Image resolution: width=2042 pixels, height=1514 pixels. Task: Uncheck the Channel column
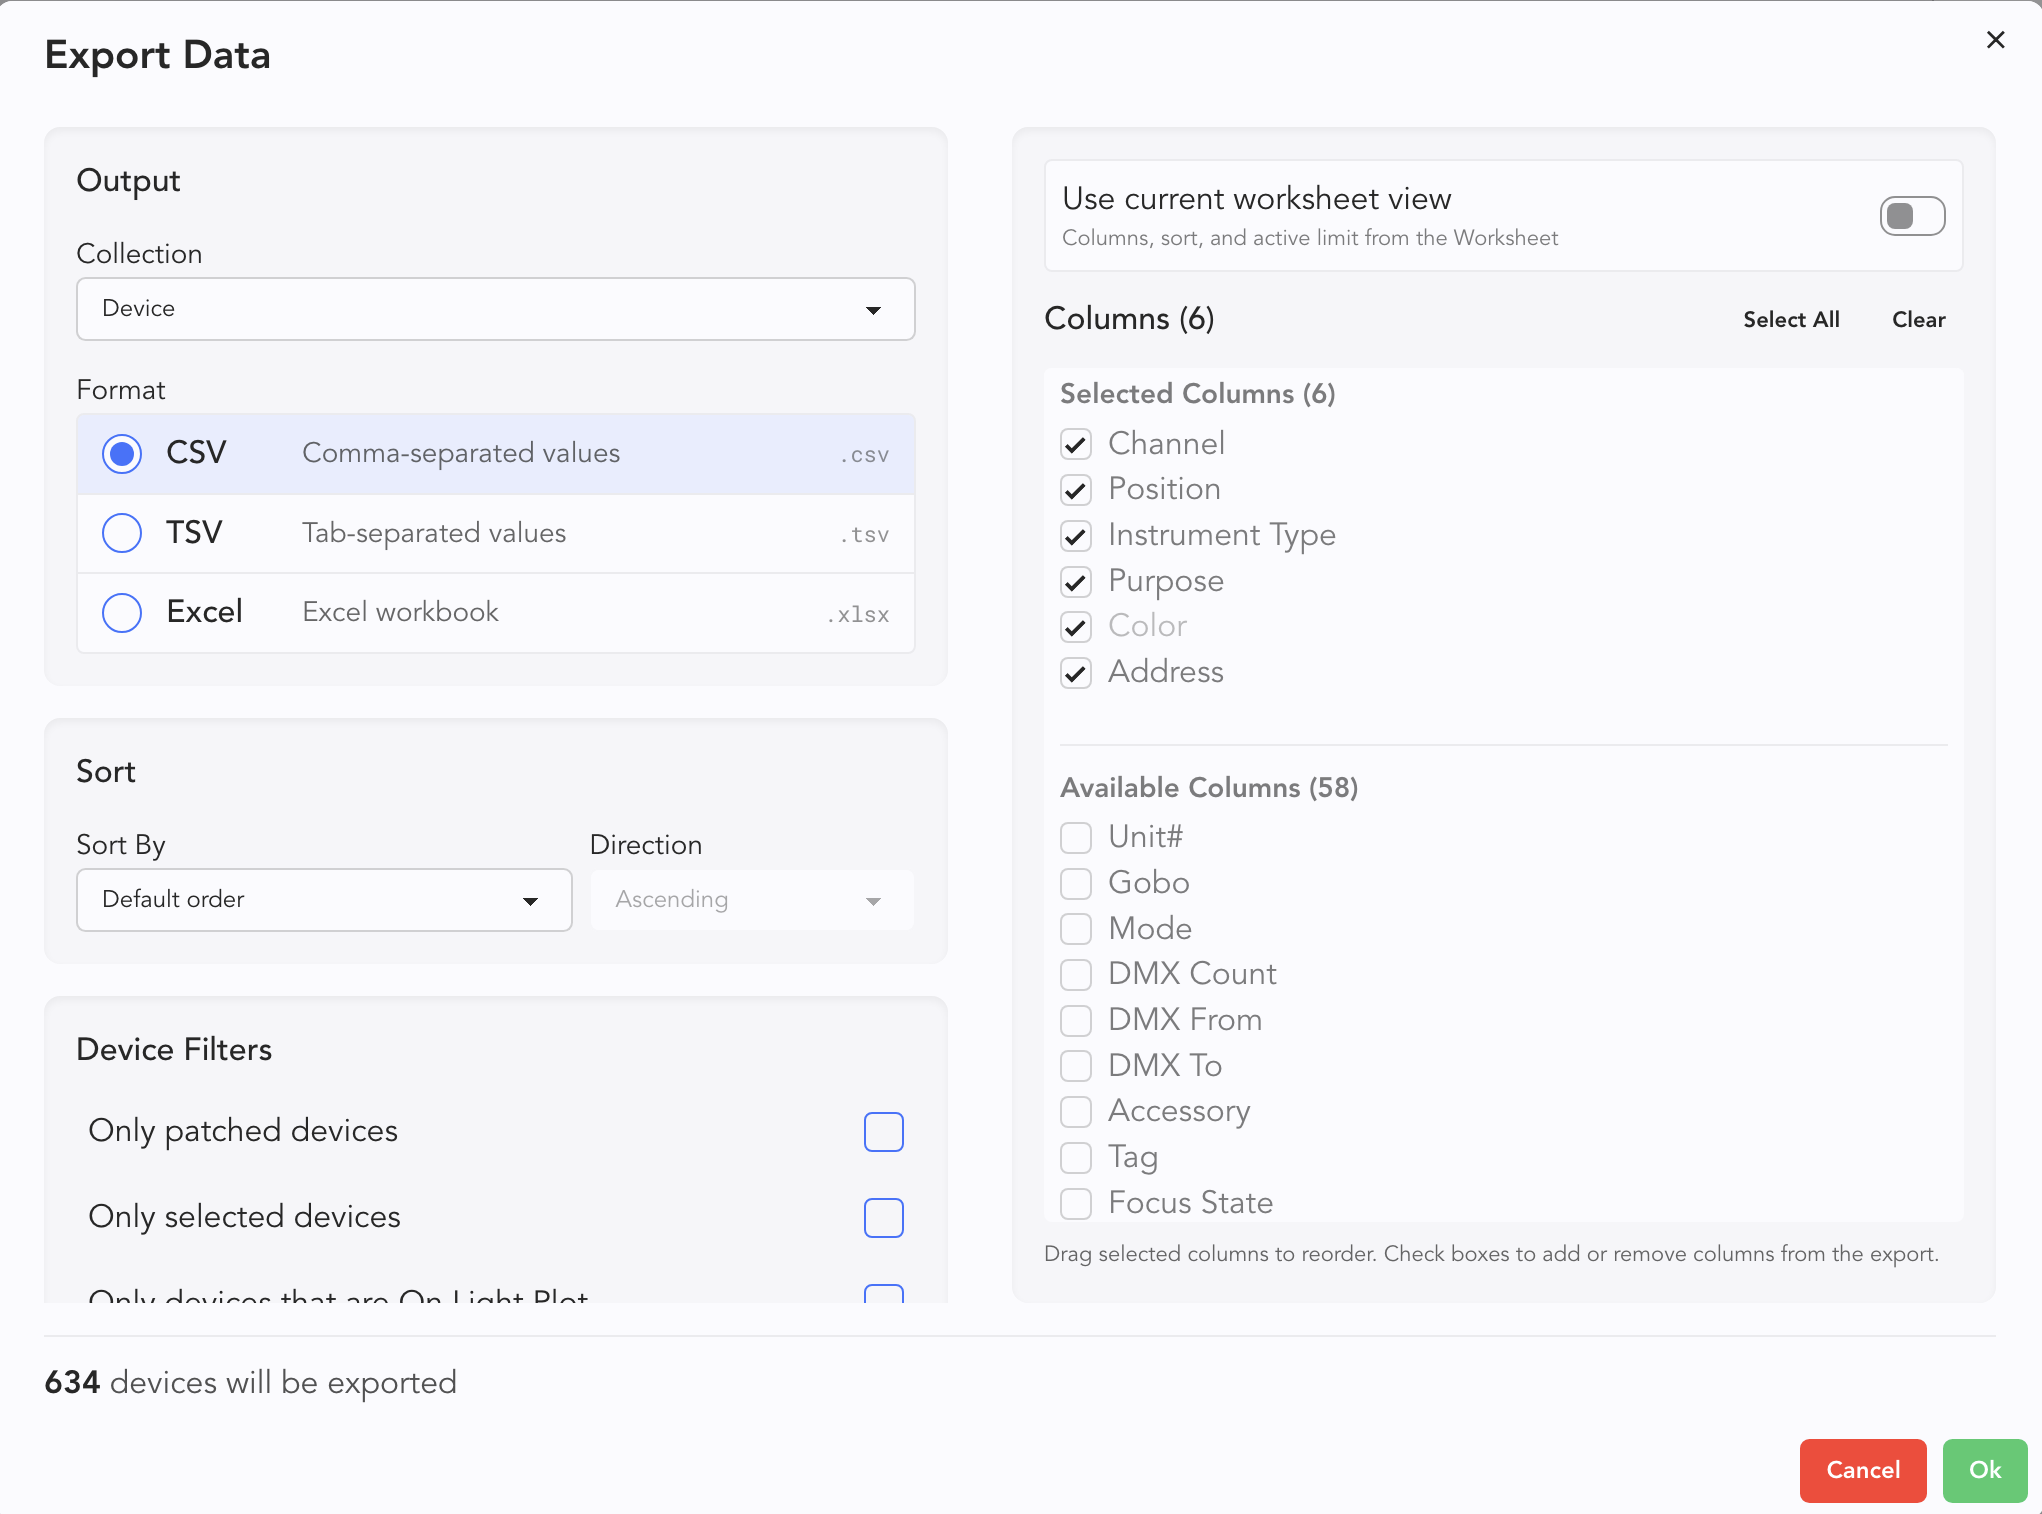(x=1076, y=444)
